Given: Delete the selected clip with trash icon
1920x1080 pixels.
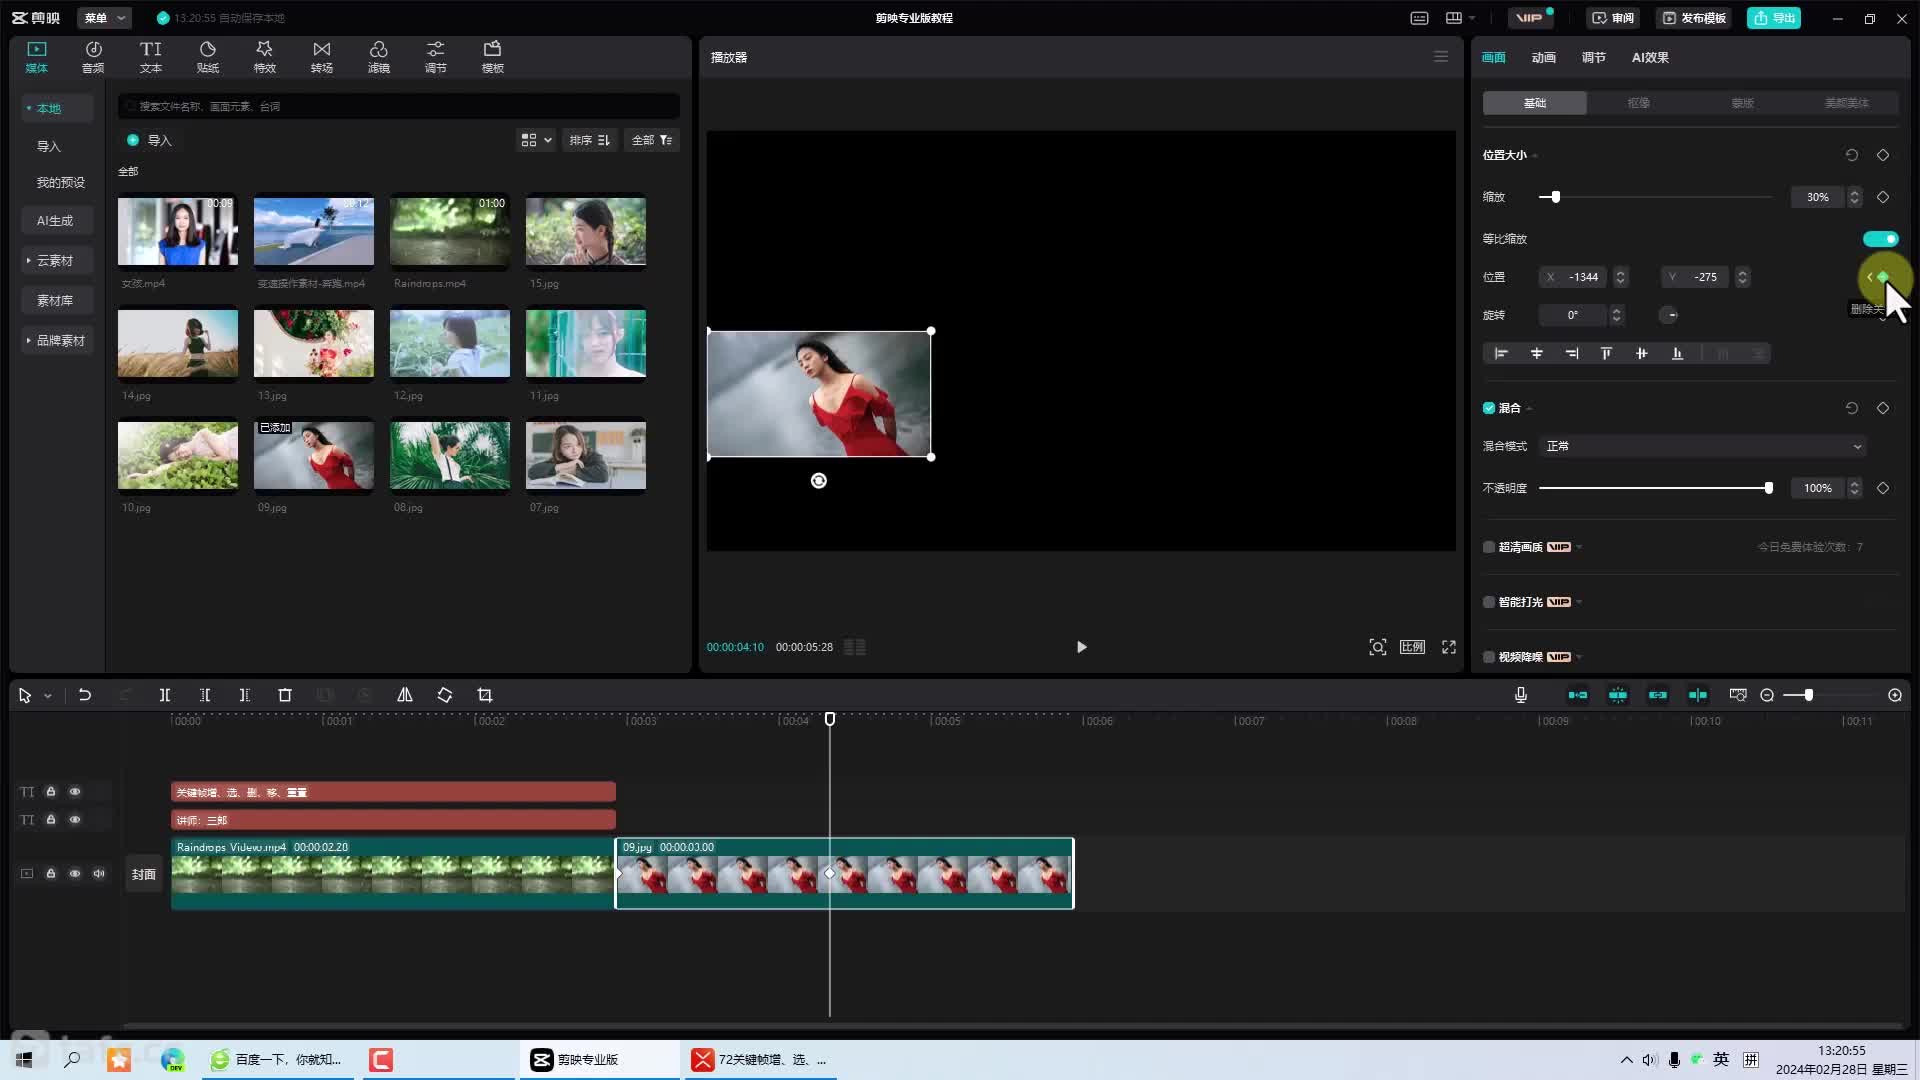Looking at the screenshot, I should point(285,695).
